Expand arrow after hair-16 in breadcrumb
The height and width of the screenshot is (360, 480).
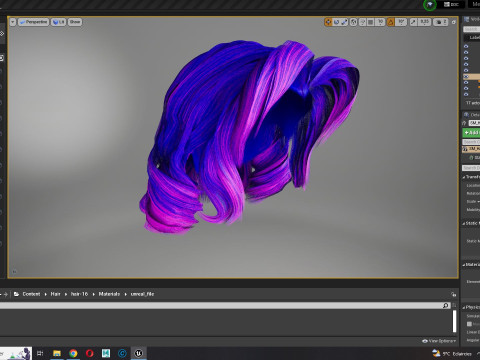(93, 294)
